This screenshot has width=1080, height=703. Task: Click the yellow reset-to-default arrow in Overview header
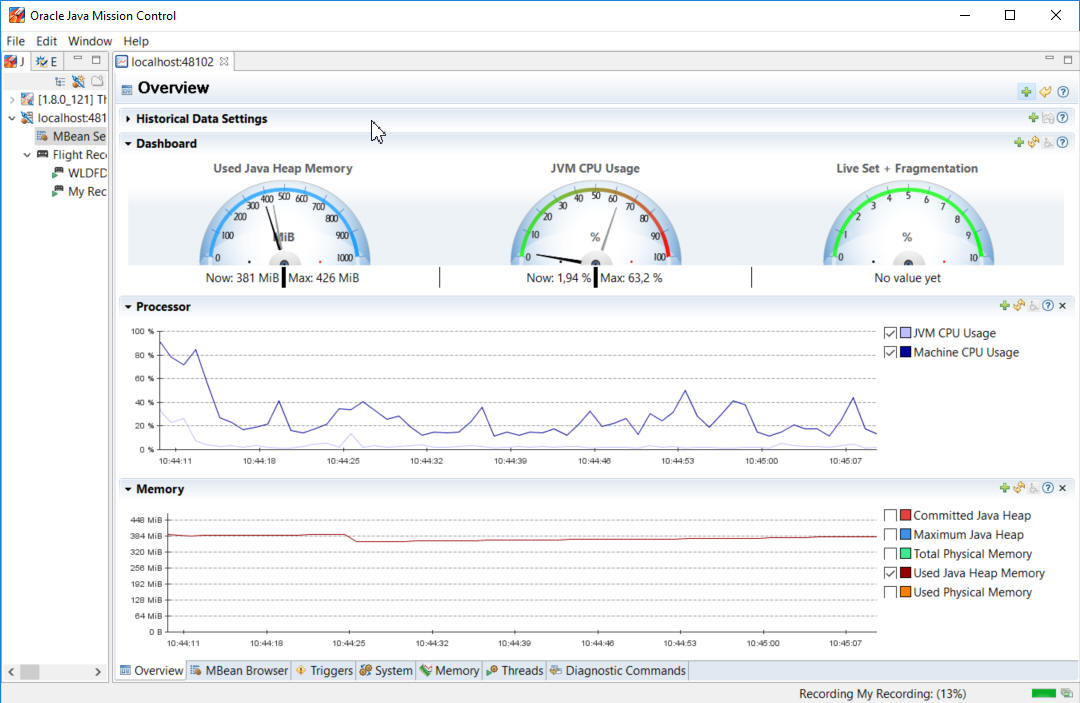[1046, 92]
